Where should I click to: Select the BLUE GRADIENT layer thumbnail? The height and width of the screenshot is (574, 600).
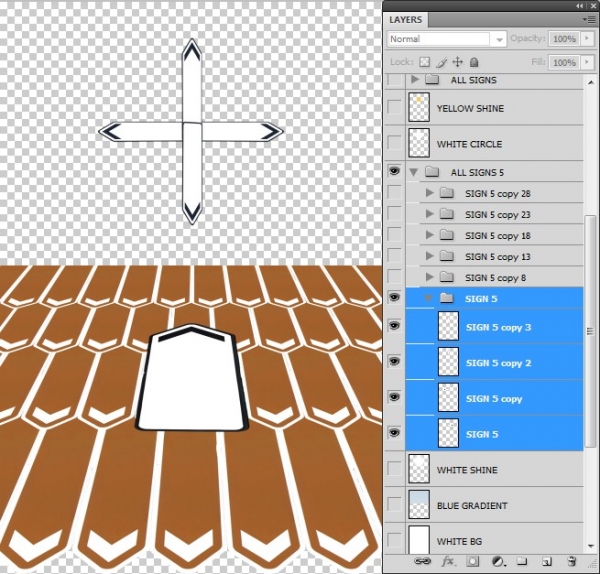tap(419, 504)
